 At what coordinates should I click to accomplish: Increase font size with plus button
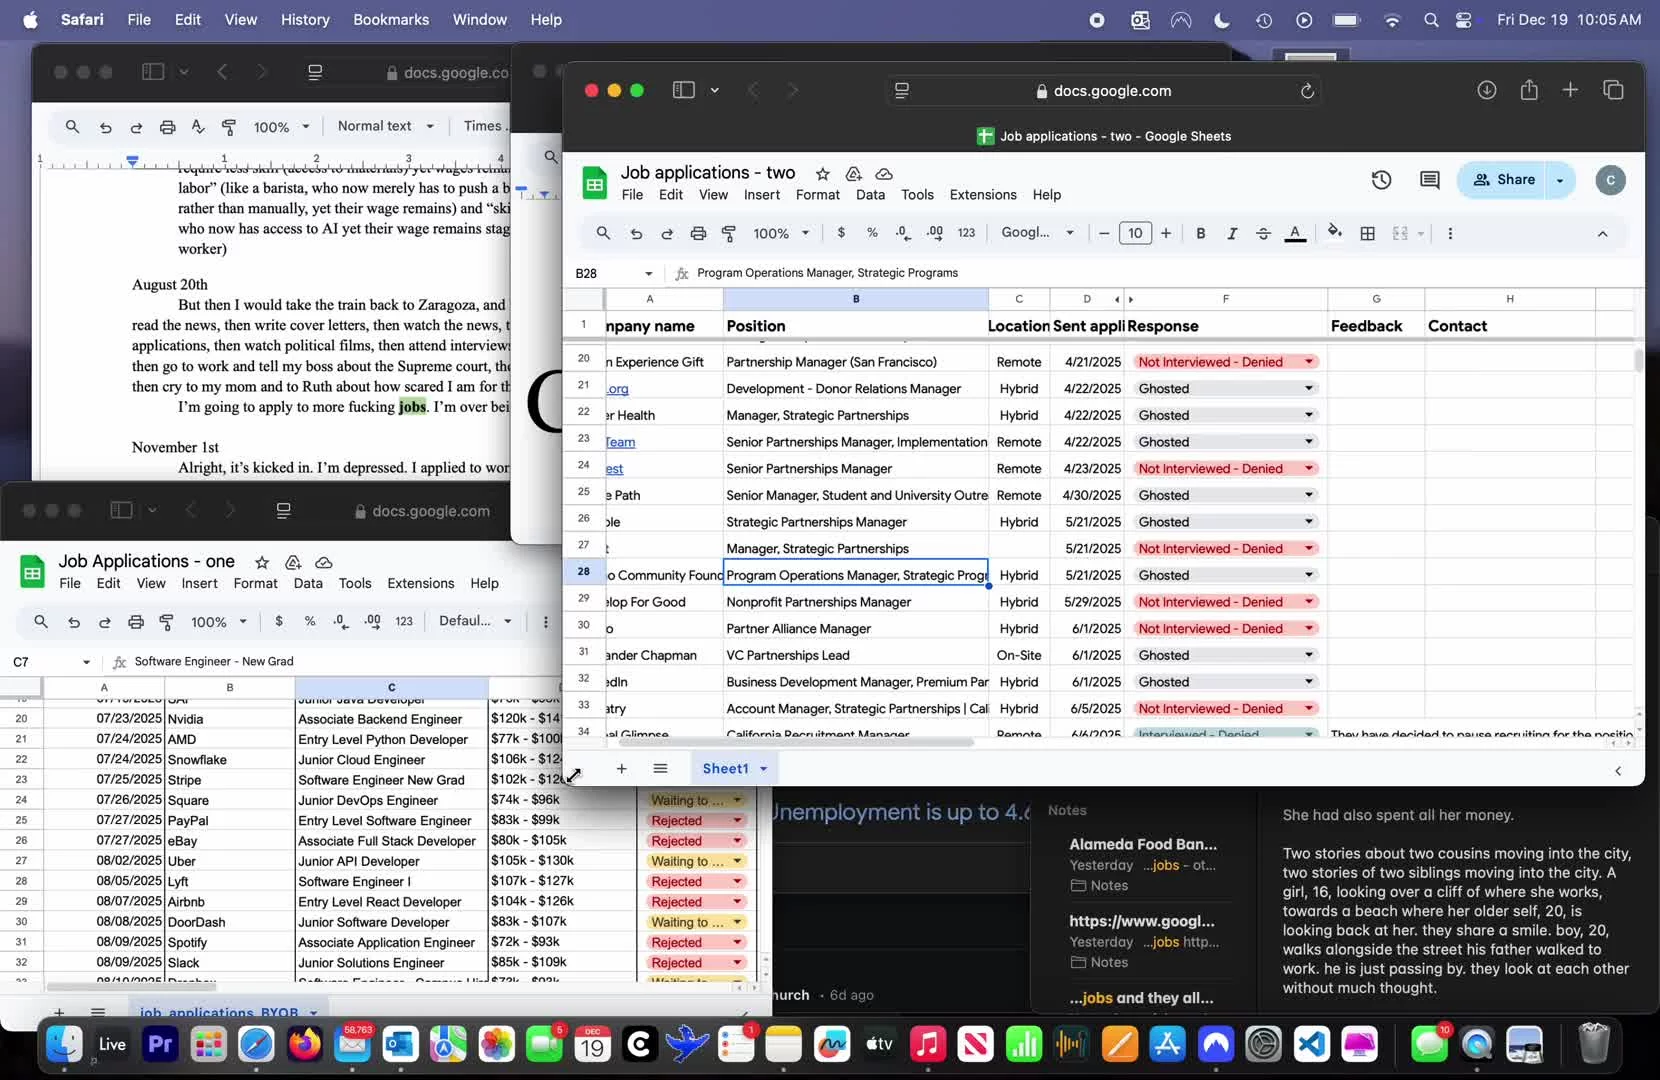click(x=1166, y=233)
